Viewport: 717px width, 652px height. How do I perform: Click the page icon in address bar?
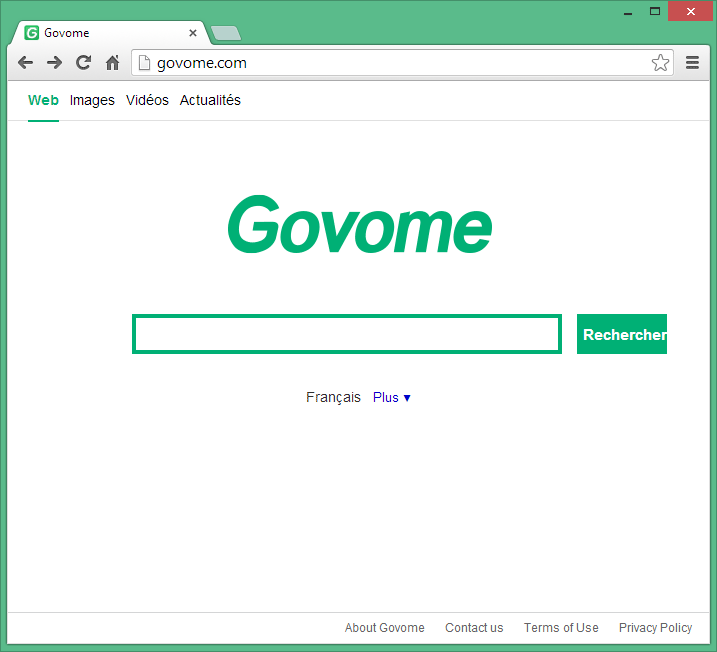pos(144,63)
